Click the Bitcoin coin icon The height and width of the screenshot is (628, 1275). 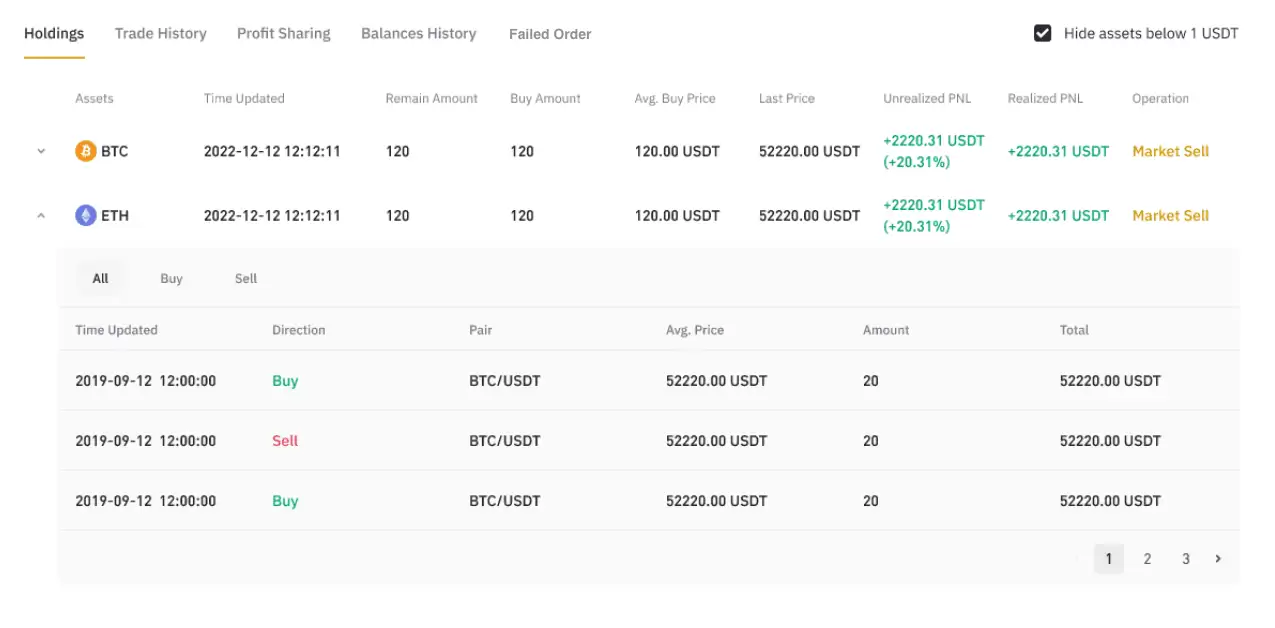tap(86, 152)
